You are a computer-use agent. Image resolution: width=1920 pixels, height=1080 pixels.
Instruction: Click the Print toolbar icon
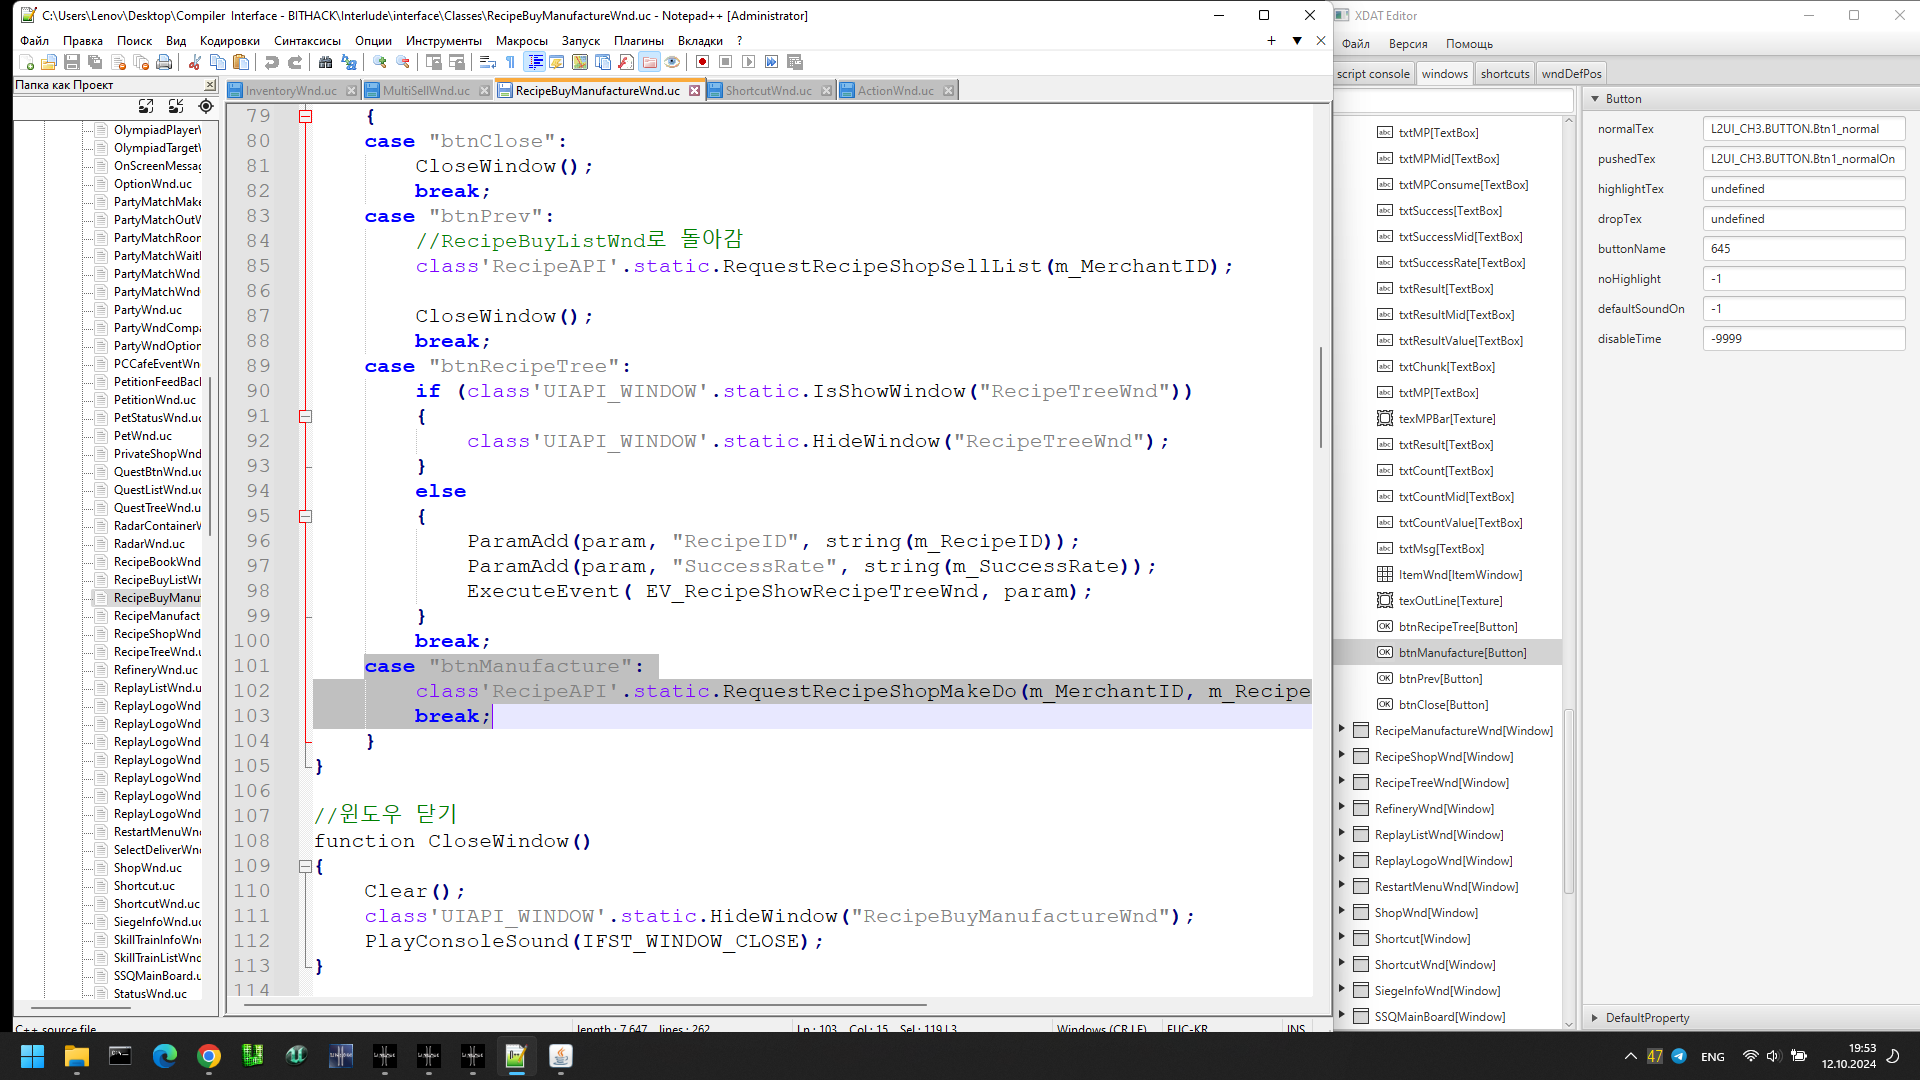(164, 62)
